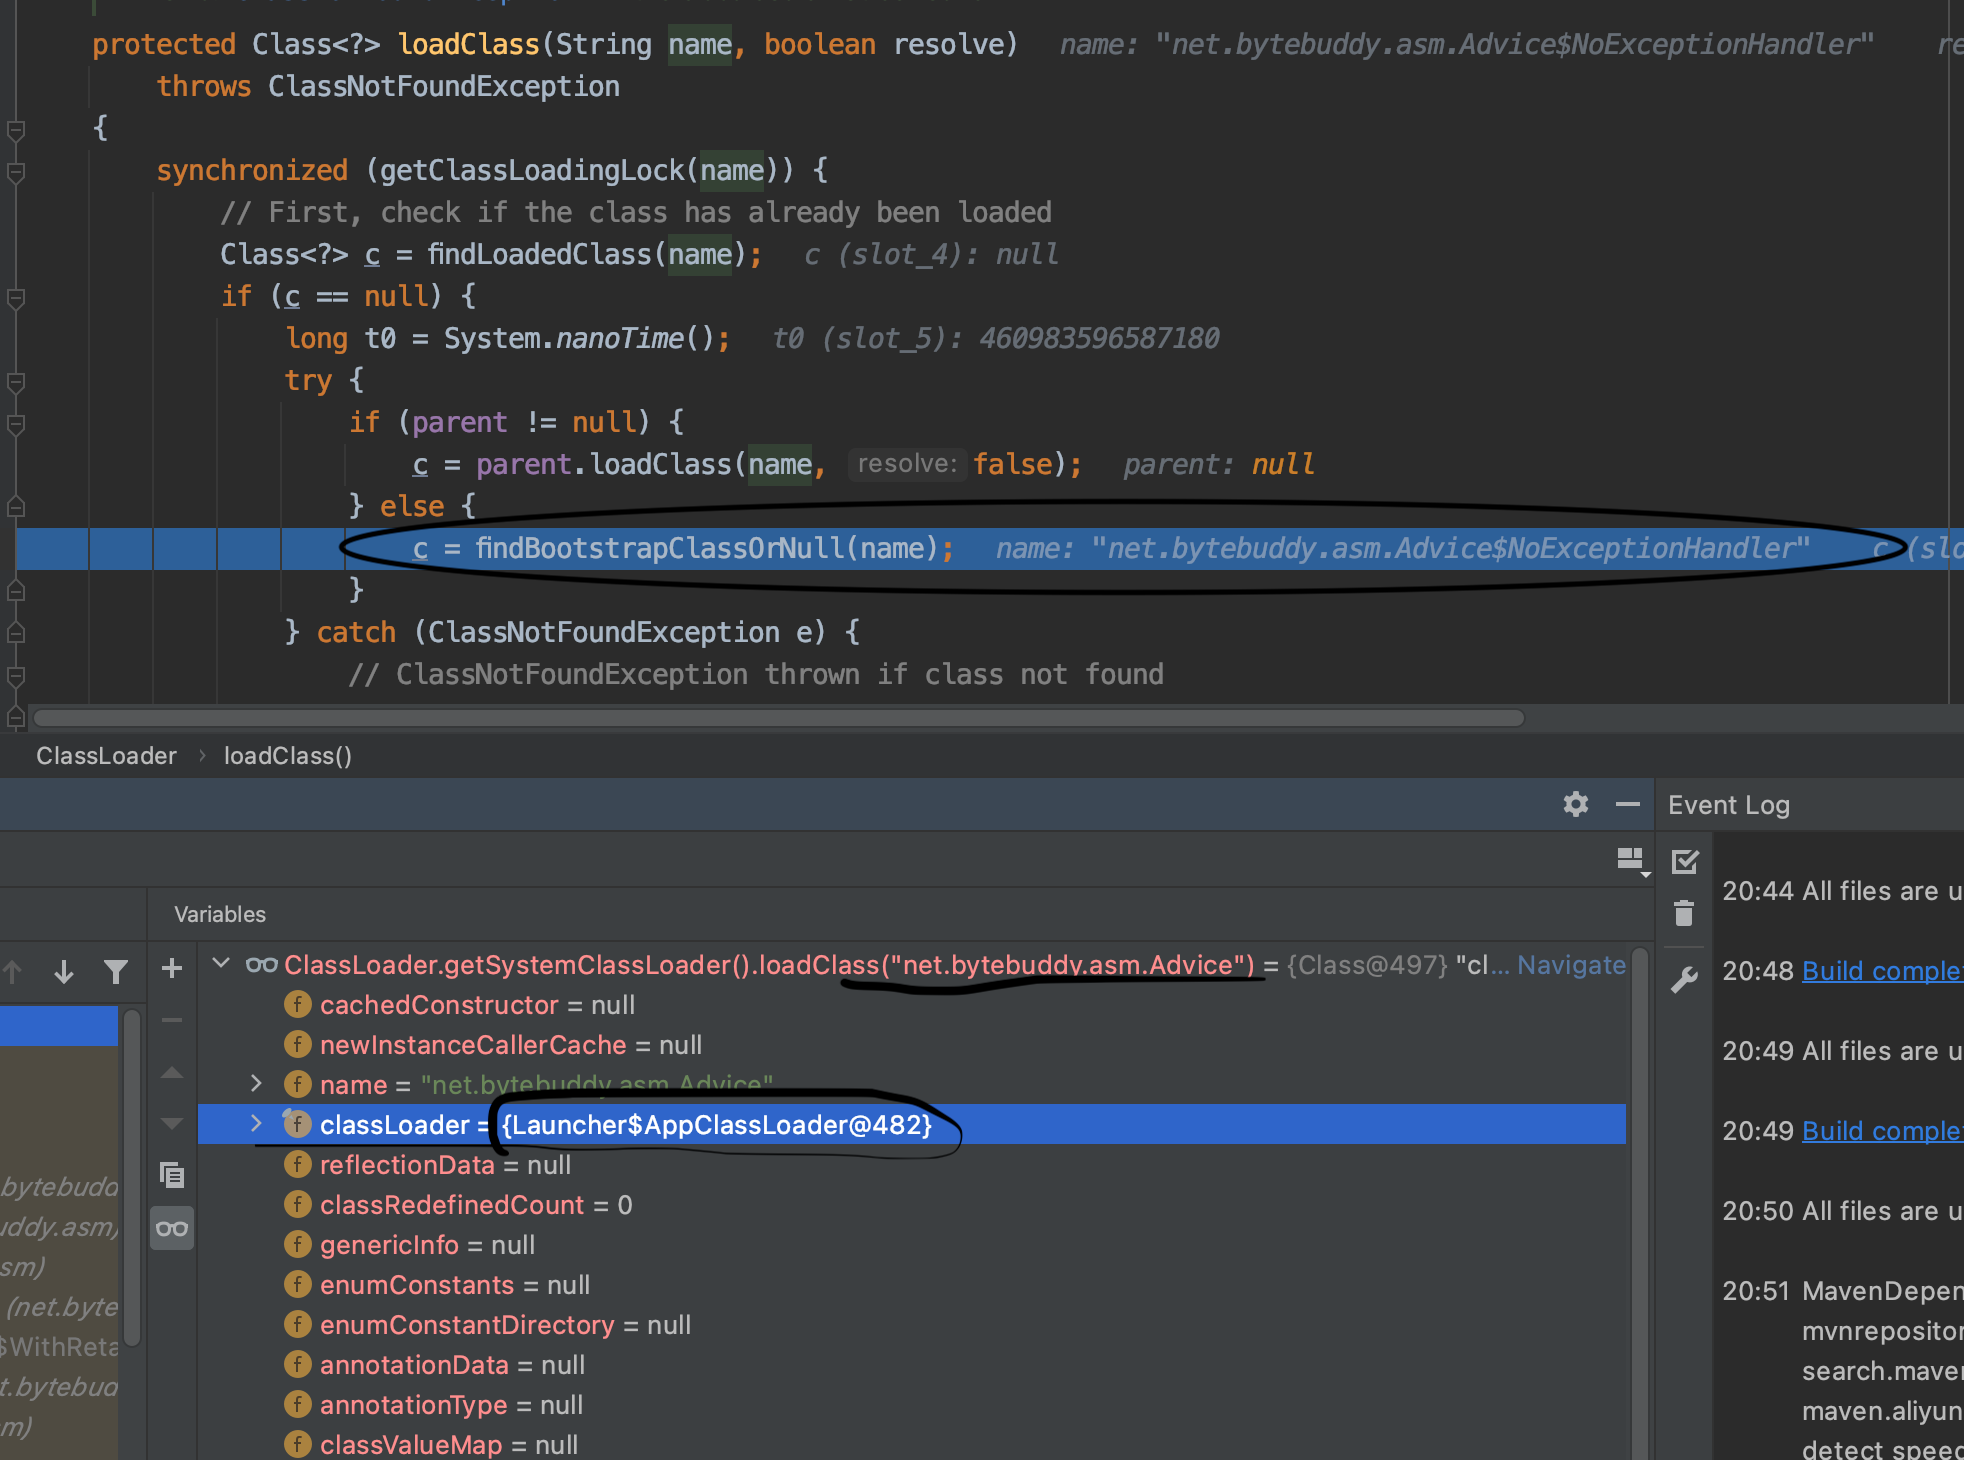Image resolution: width=1964 pixels, height=1460 pixels.
Task: Click the Navigate link in watch row
Action: click(1571, 965)
